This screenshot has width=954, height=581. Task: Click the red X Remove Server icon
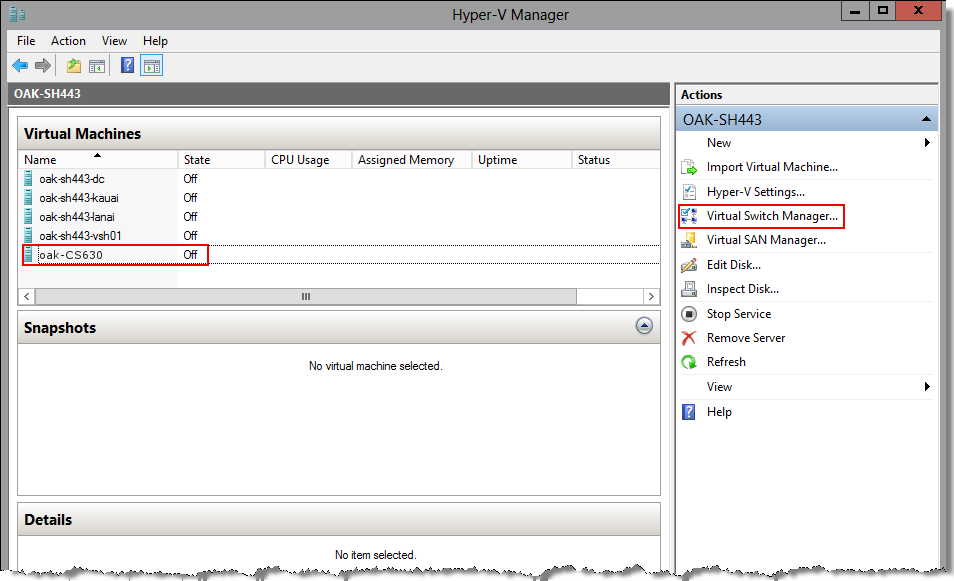689,338
